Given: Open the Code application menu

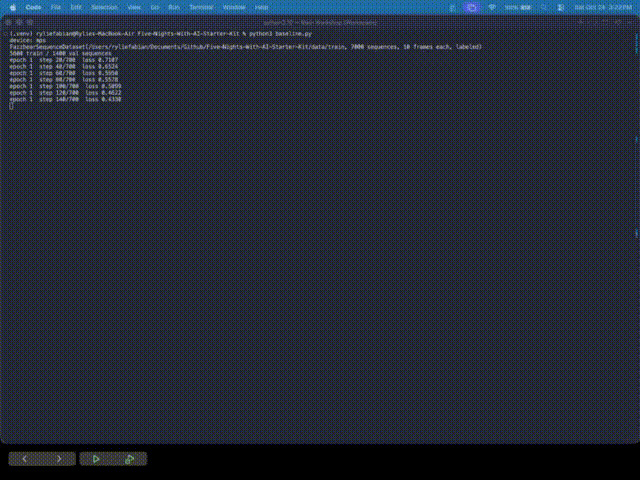Looking at the screenshot, I should [33, 7].
